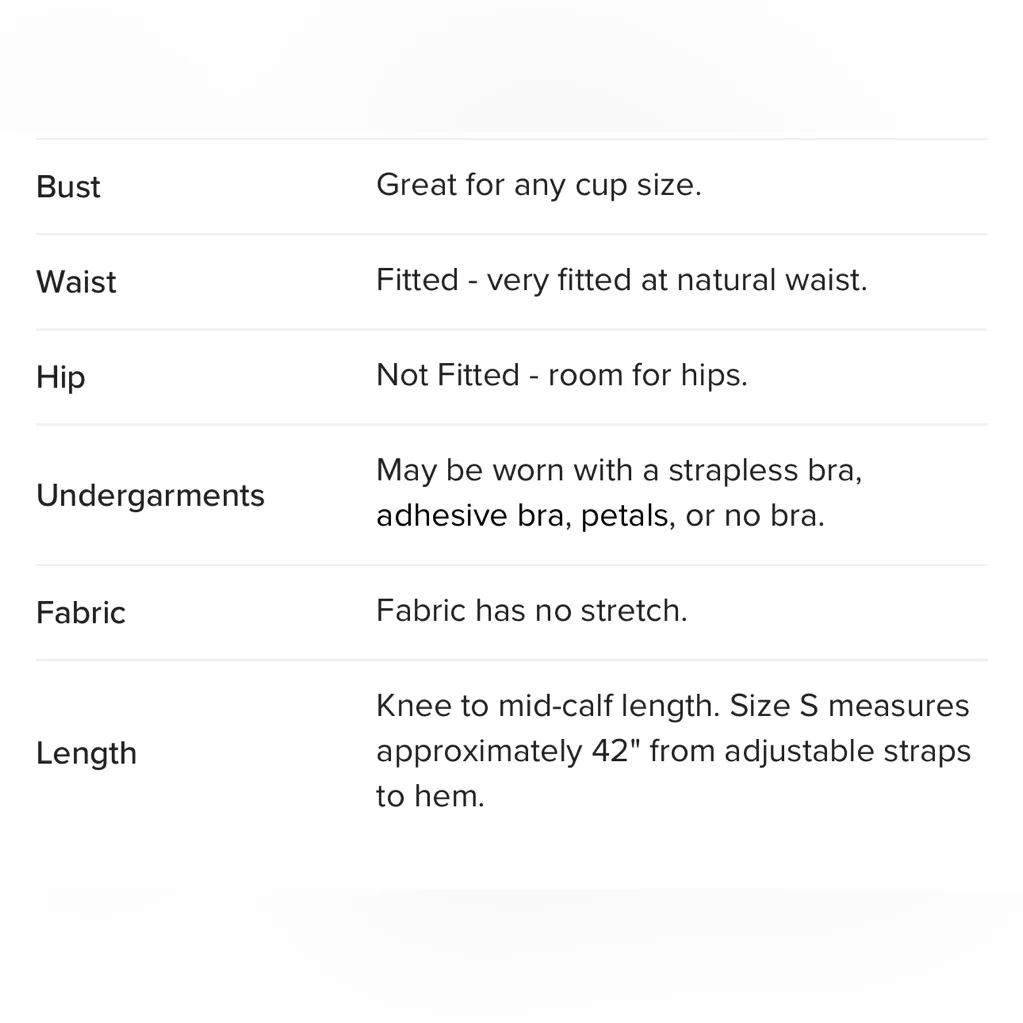Select the "Fitted - very fitted at natural waist." description
The image size is (1023, 1023).
(x=621, y=280)
